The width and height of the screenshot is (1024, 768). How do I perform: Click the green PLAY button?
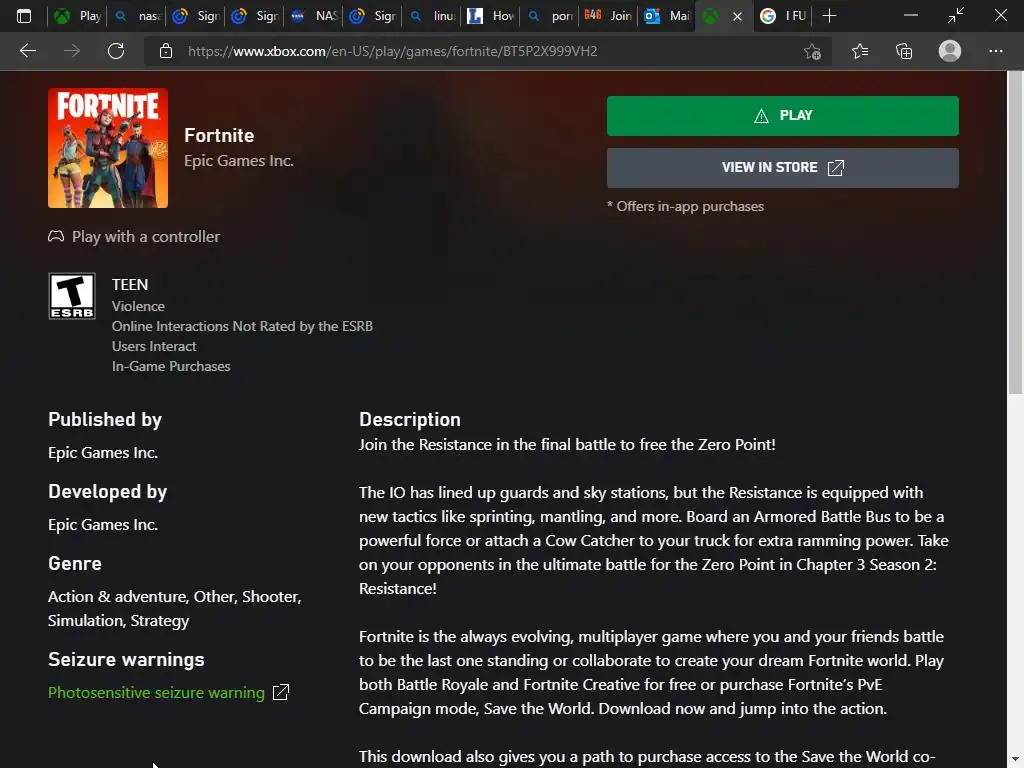tap(782, 116)
